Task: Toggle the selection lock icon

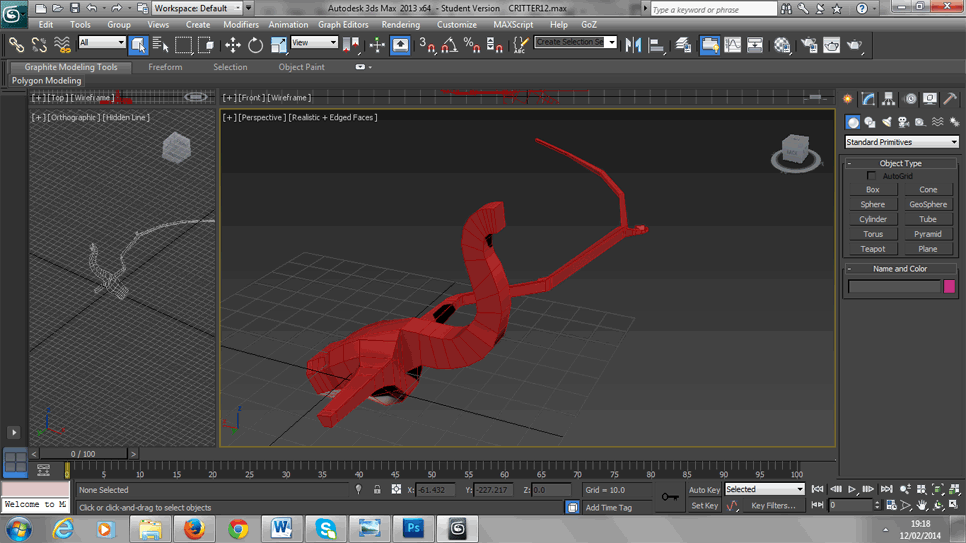Action: pyautogui.click(x=377, y=490)
